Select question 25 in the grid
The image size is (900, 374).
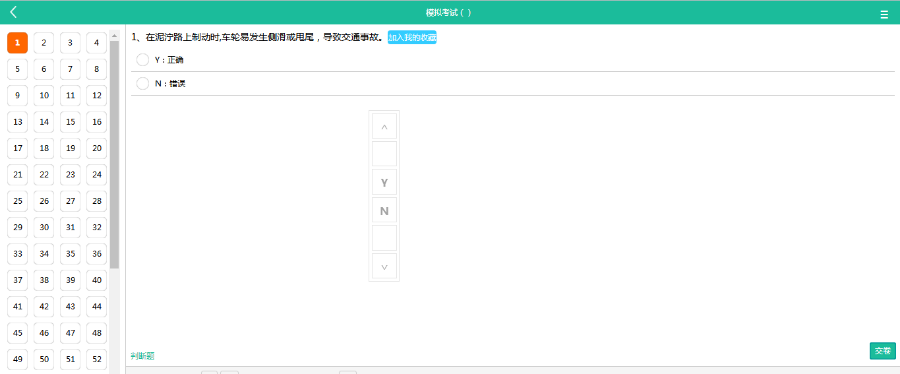point(17,201)
